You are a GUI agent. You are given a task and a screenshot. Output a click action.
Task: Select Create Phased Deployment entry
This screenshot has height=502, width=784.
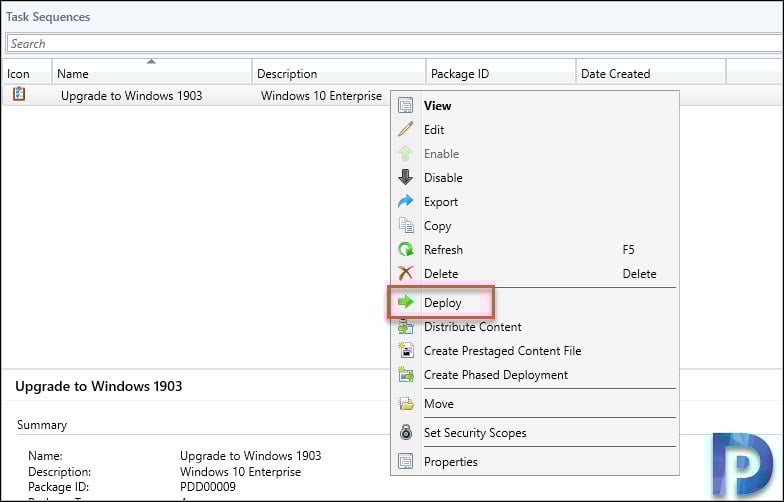point(534,374)
